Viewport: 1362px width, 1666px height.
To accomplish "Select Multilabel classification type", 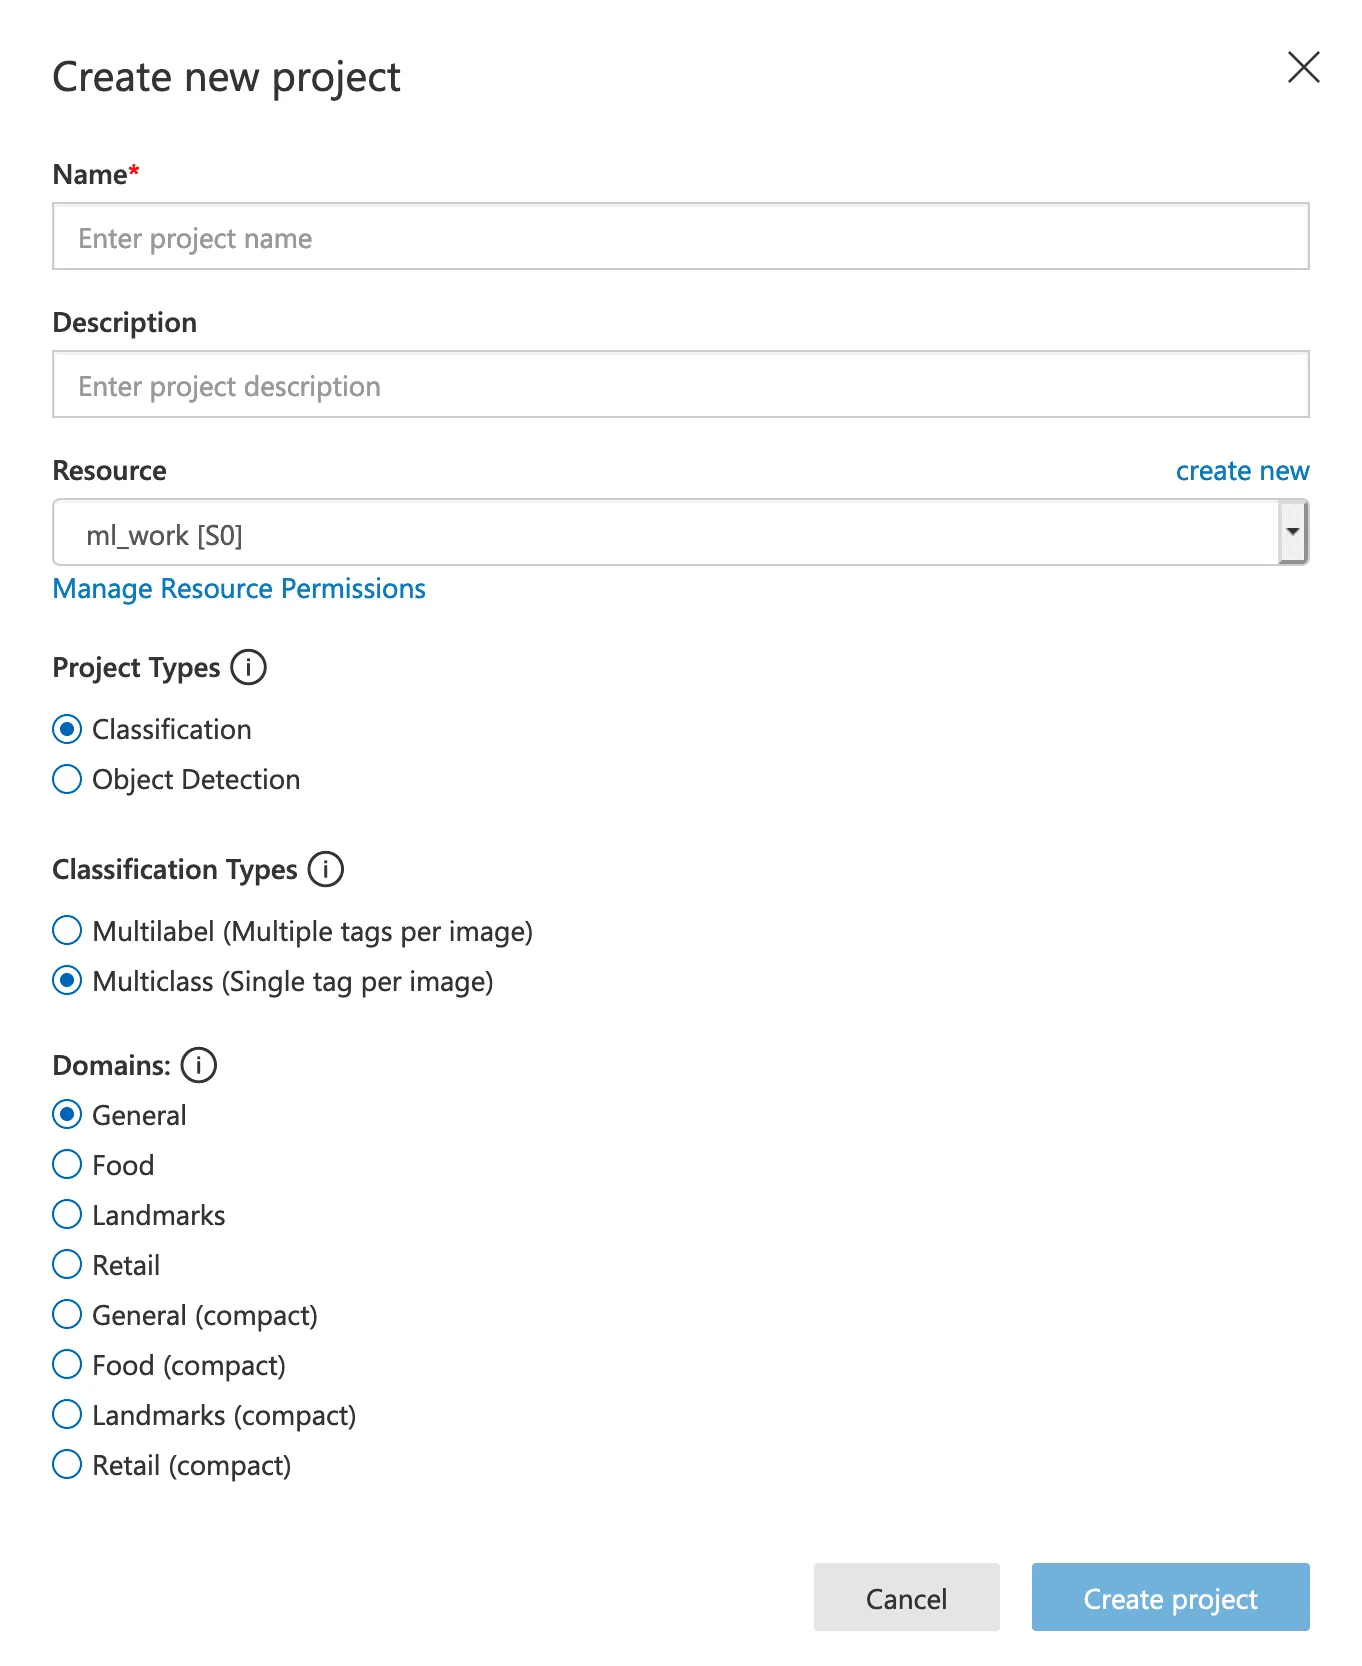I will (x=67, y=931).
